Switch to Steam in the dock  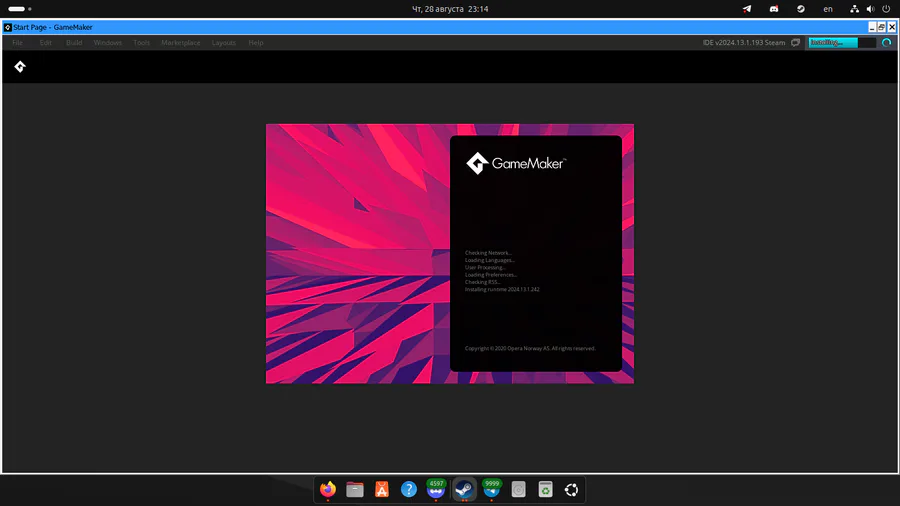[464, 489]
